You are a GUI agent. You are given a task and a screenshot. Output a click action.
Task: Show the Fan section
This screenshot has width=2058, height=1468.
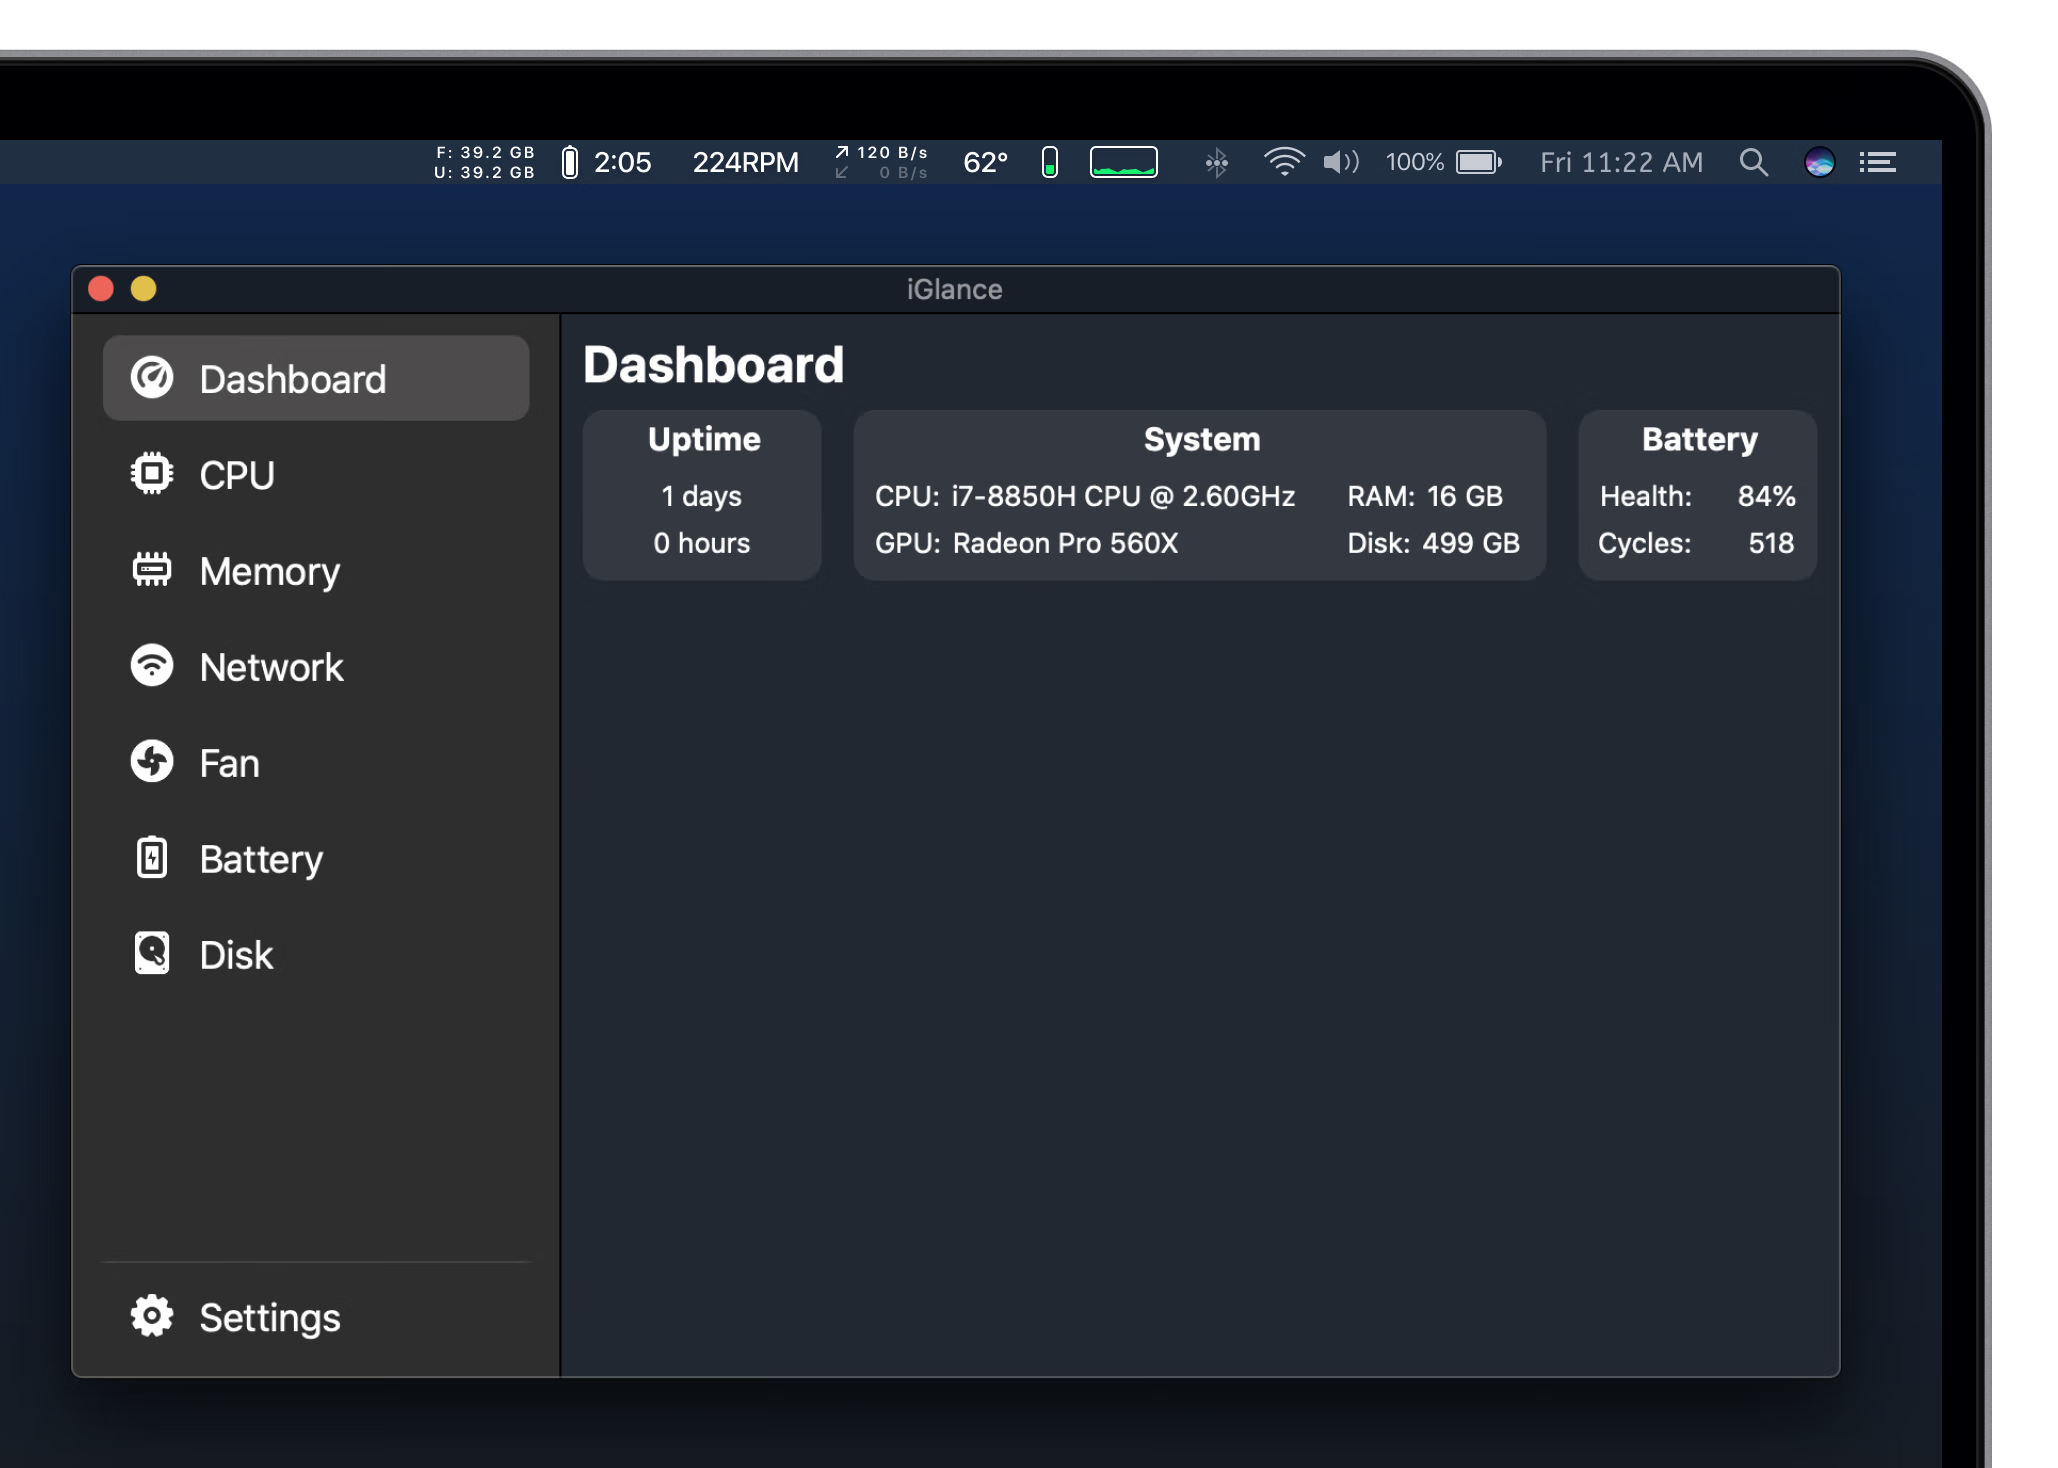tap(316, 762)
